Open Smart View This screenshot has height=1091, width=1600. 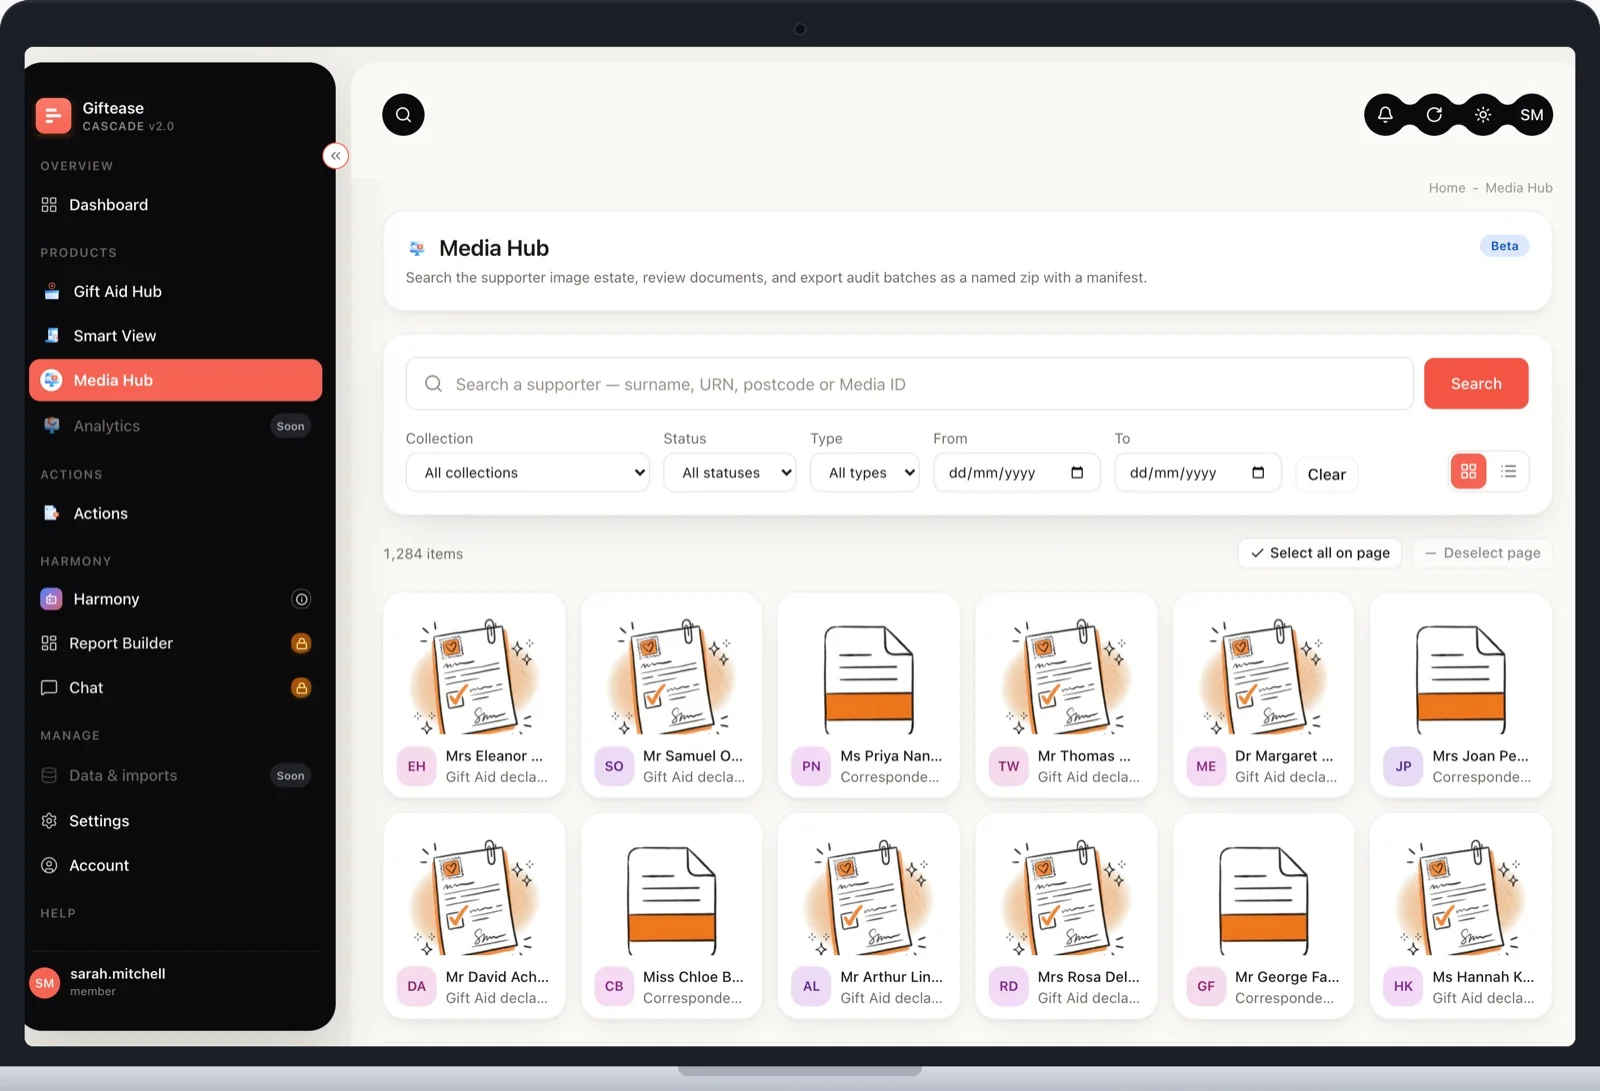[x=176, y=336]
